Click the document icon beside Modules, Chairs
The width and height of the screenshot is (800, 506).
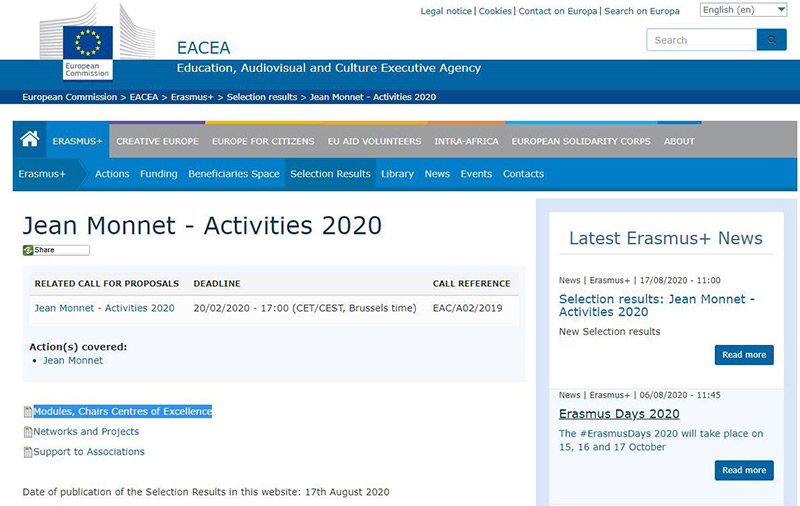click(x=28, y=412)
